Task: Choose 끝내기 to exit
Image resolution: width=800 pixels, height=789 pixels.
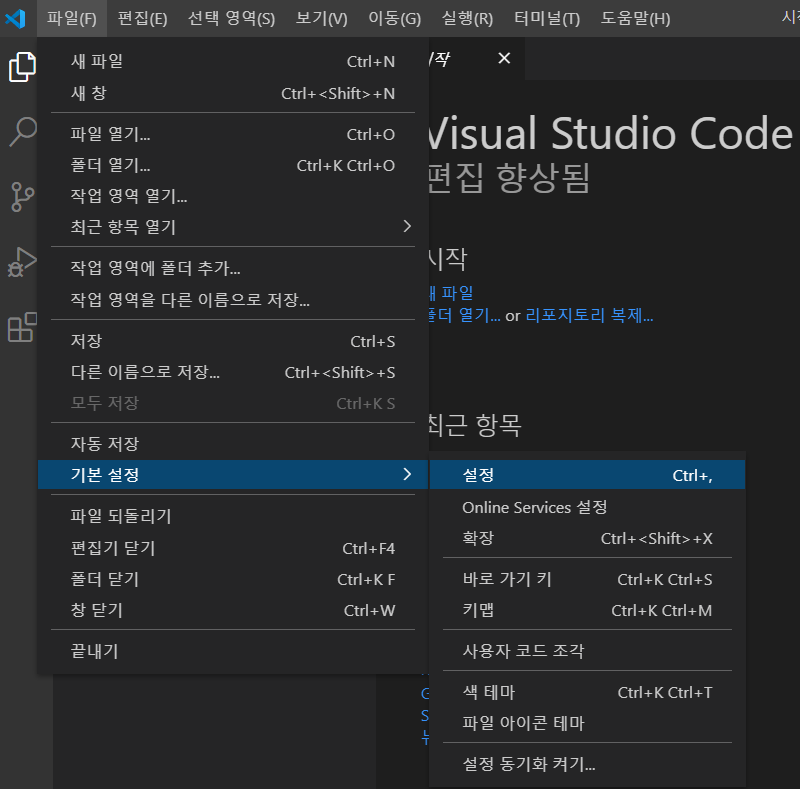Action: 233,651
